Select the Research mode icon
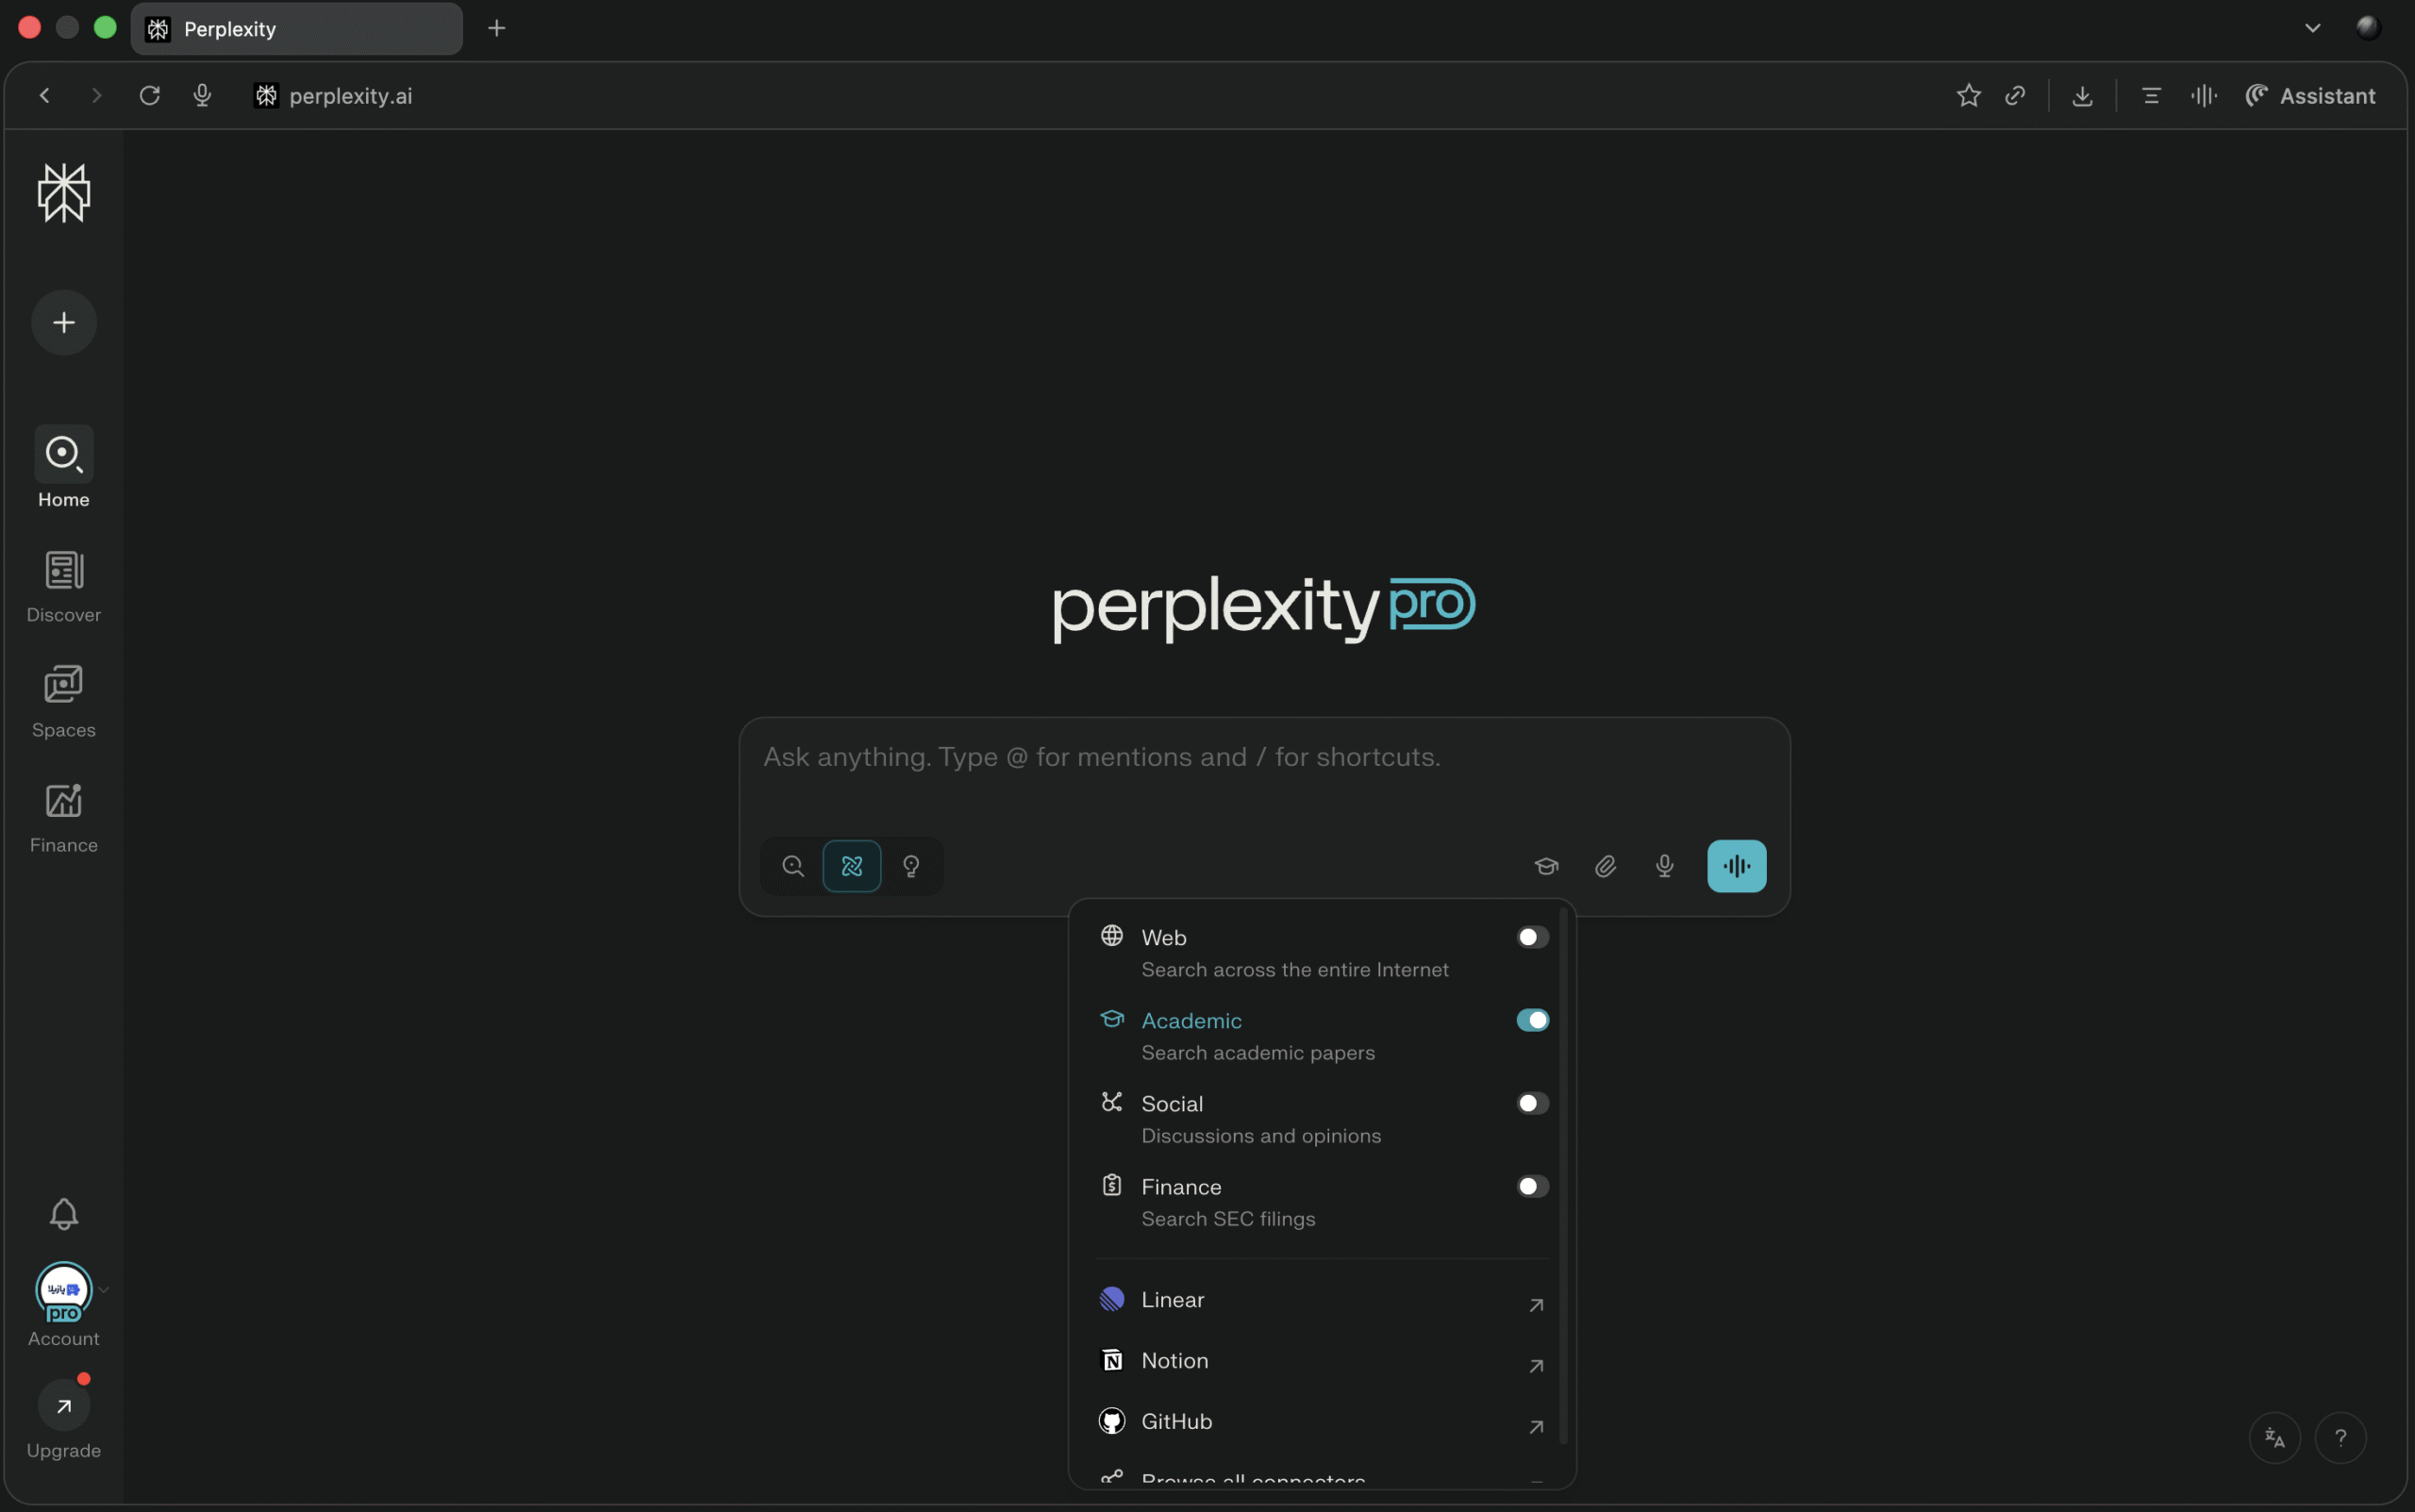This screenshot has height=1512, width=2415. point(851,866)
